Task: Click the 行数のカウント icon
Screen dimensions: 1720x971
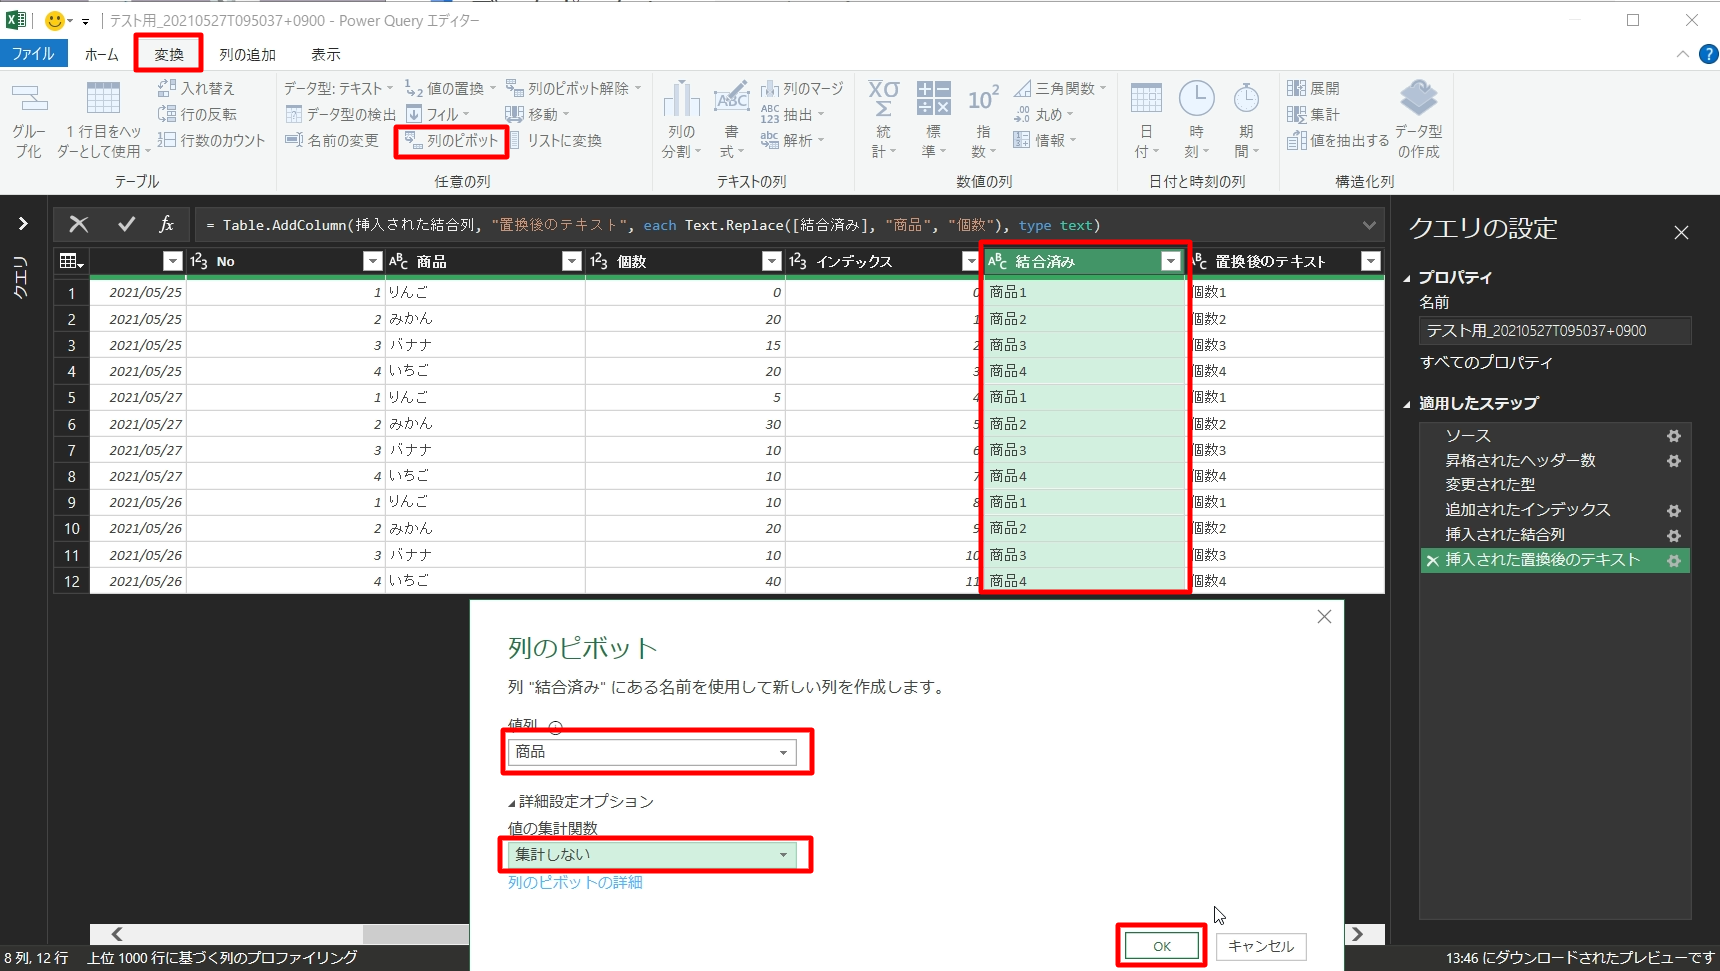Action: click(167, 140)
